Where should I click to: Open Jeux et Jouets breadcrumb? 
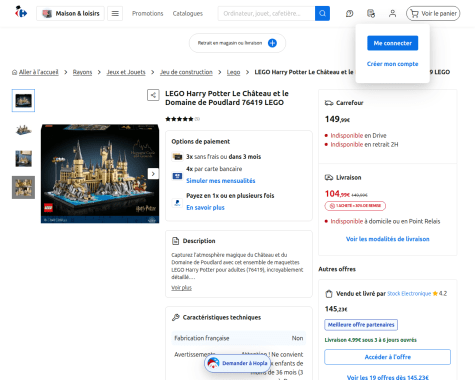(126, 72)
